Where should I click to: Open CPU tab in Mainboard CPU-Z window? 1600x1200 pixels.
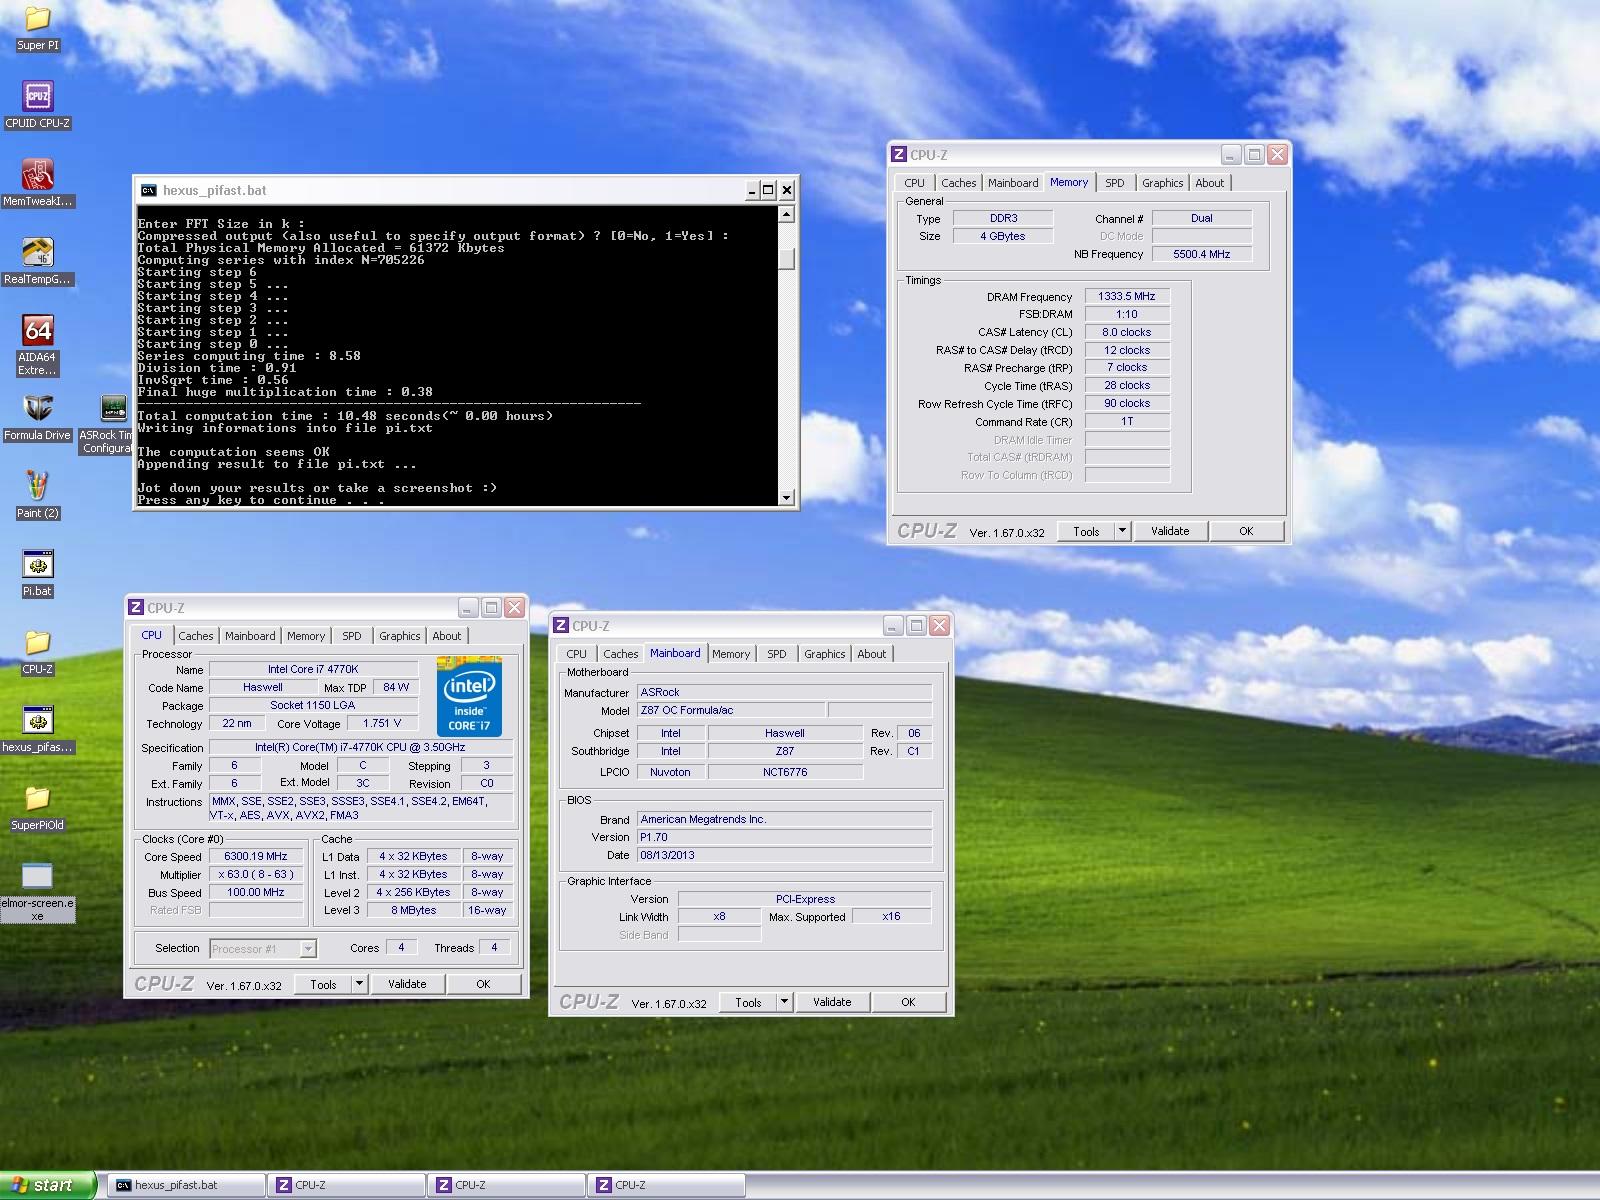pos(577,654)
